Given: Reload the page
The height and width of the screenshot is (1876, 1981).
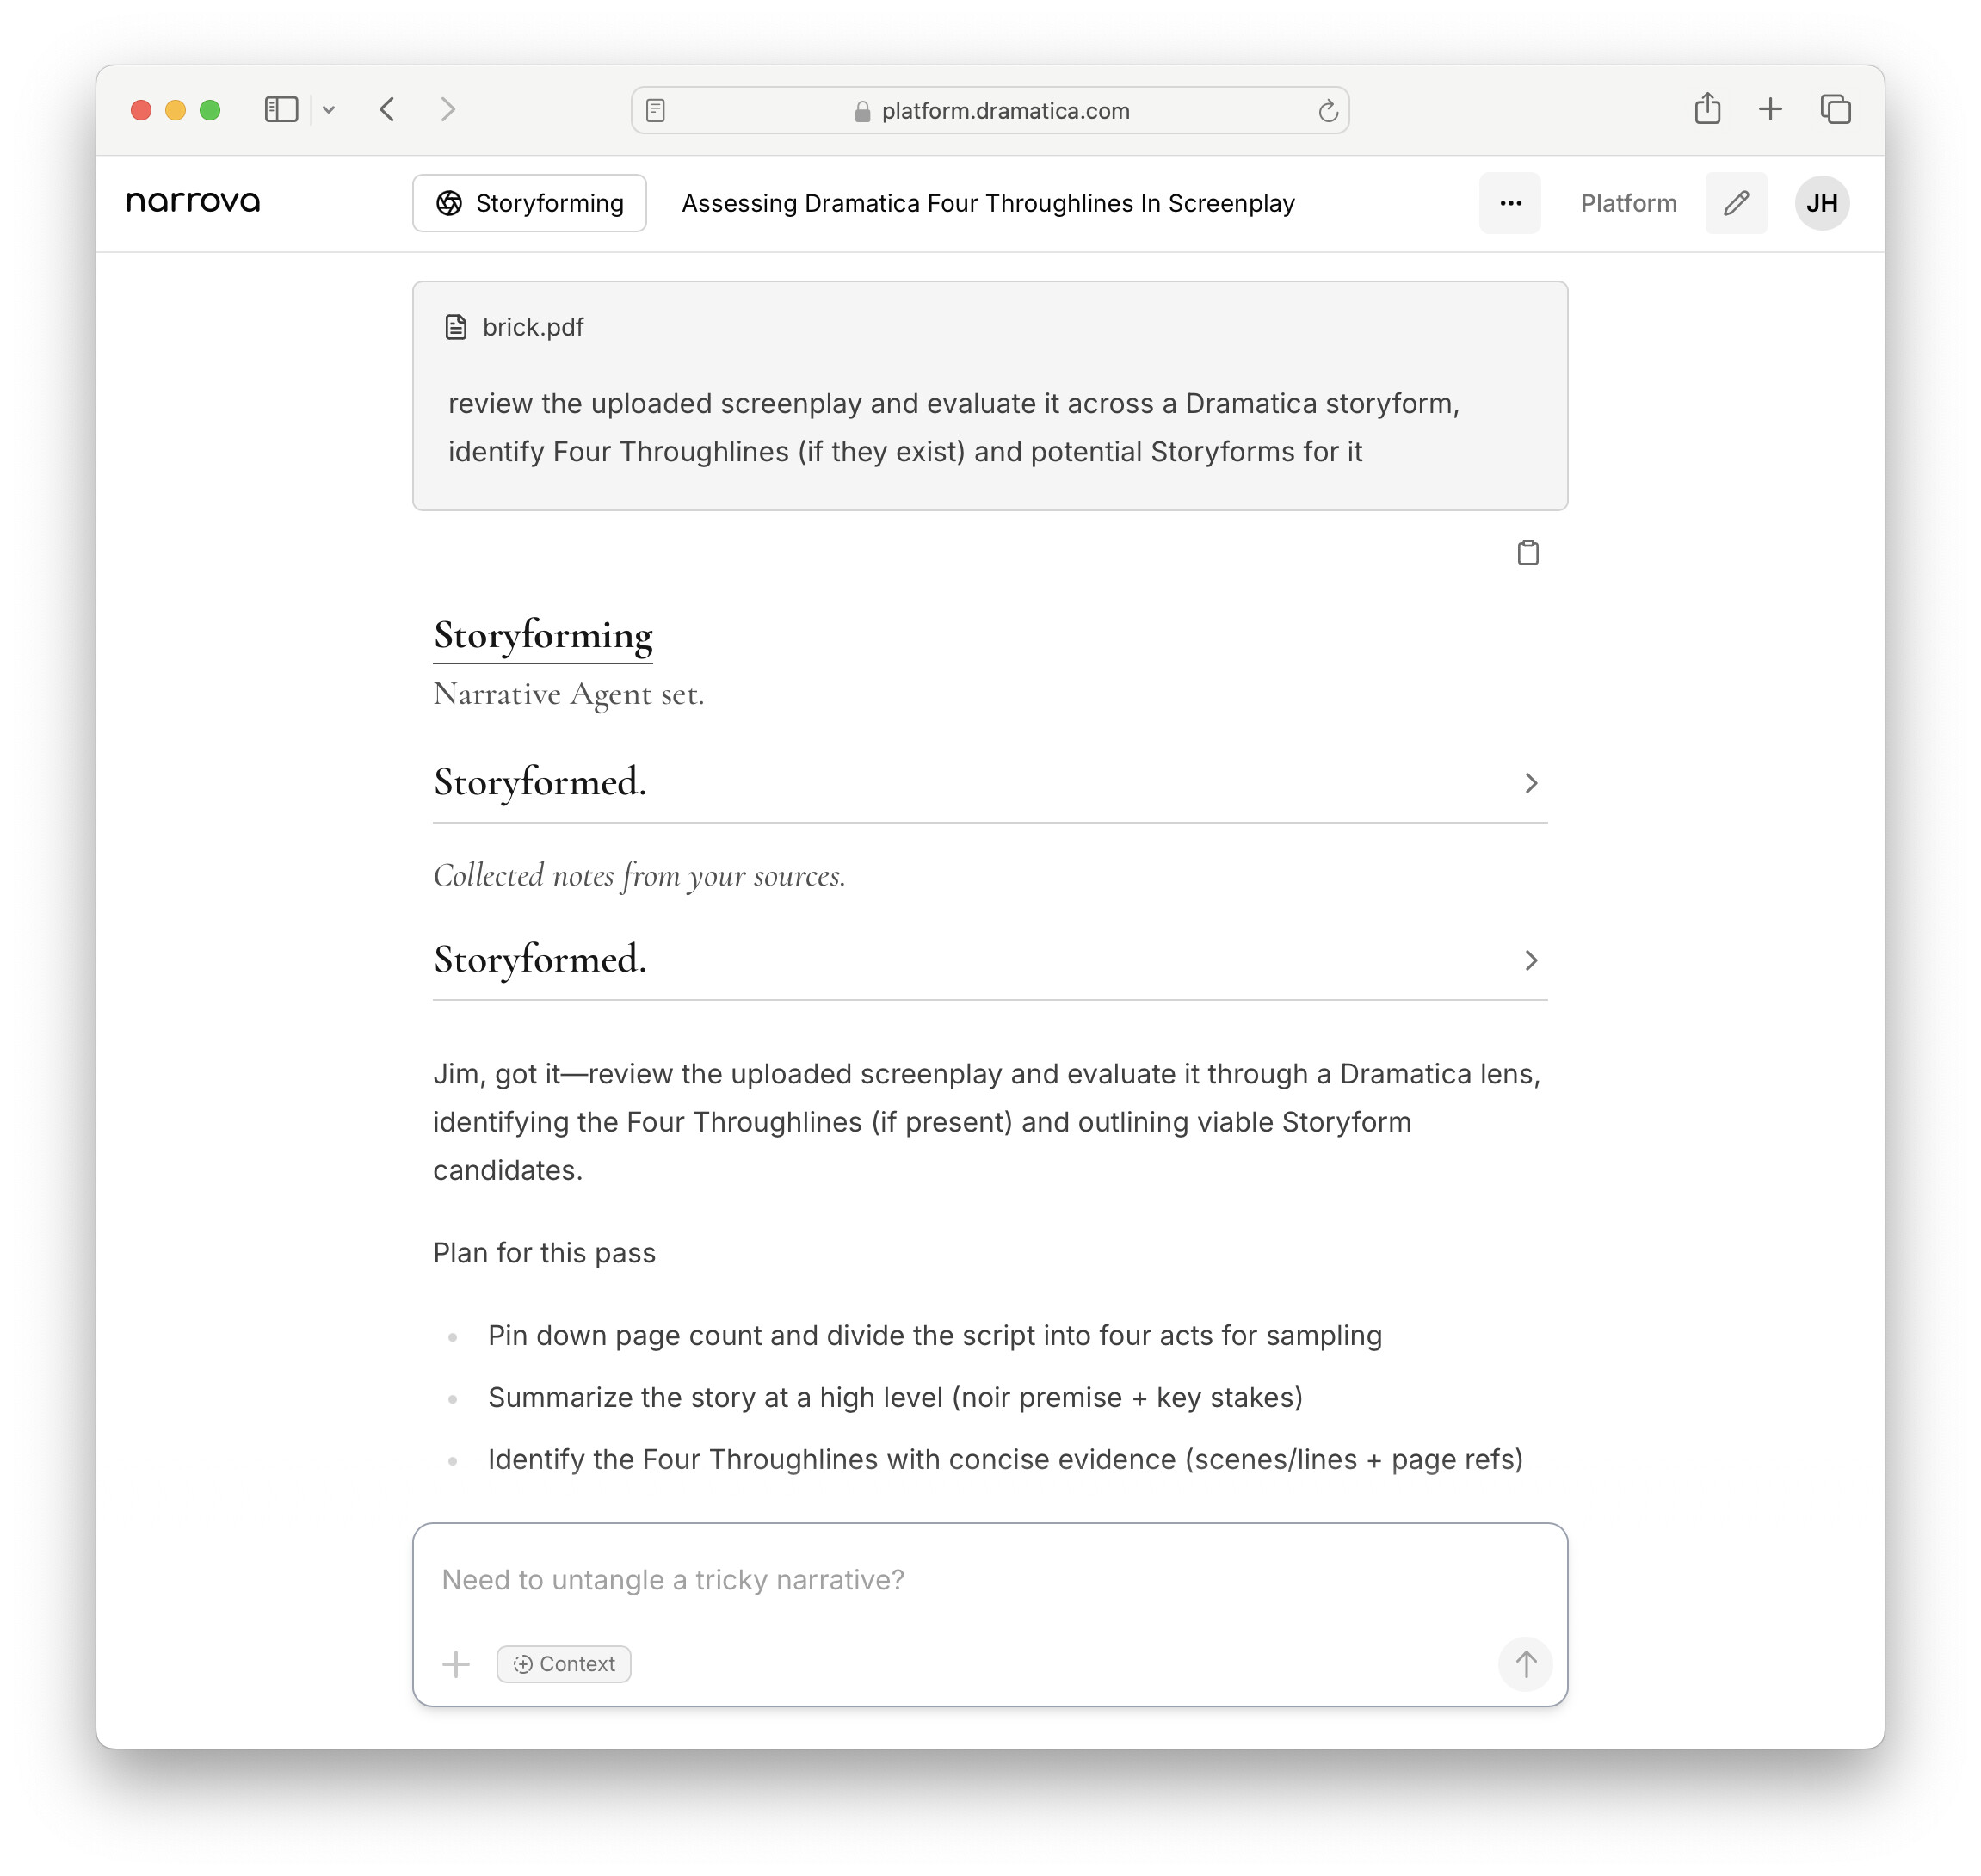Looking at the screenshot, I should tap(1327, 111).
